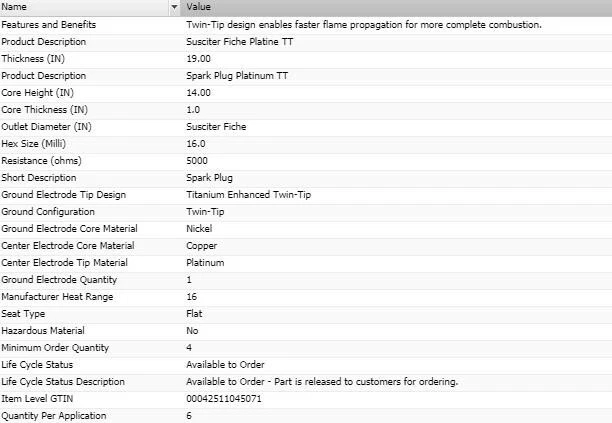Select the Platinum value cell
The height and width of the screenshot is (423, 612).
[x=205, y=263]
